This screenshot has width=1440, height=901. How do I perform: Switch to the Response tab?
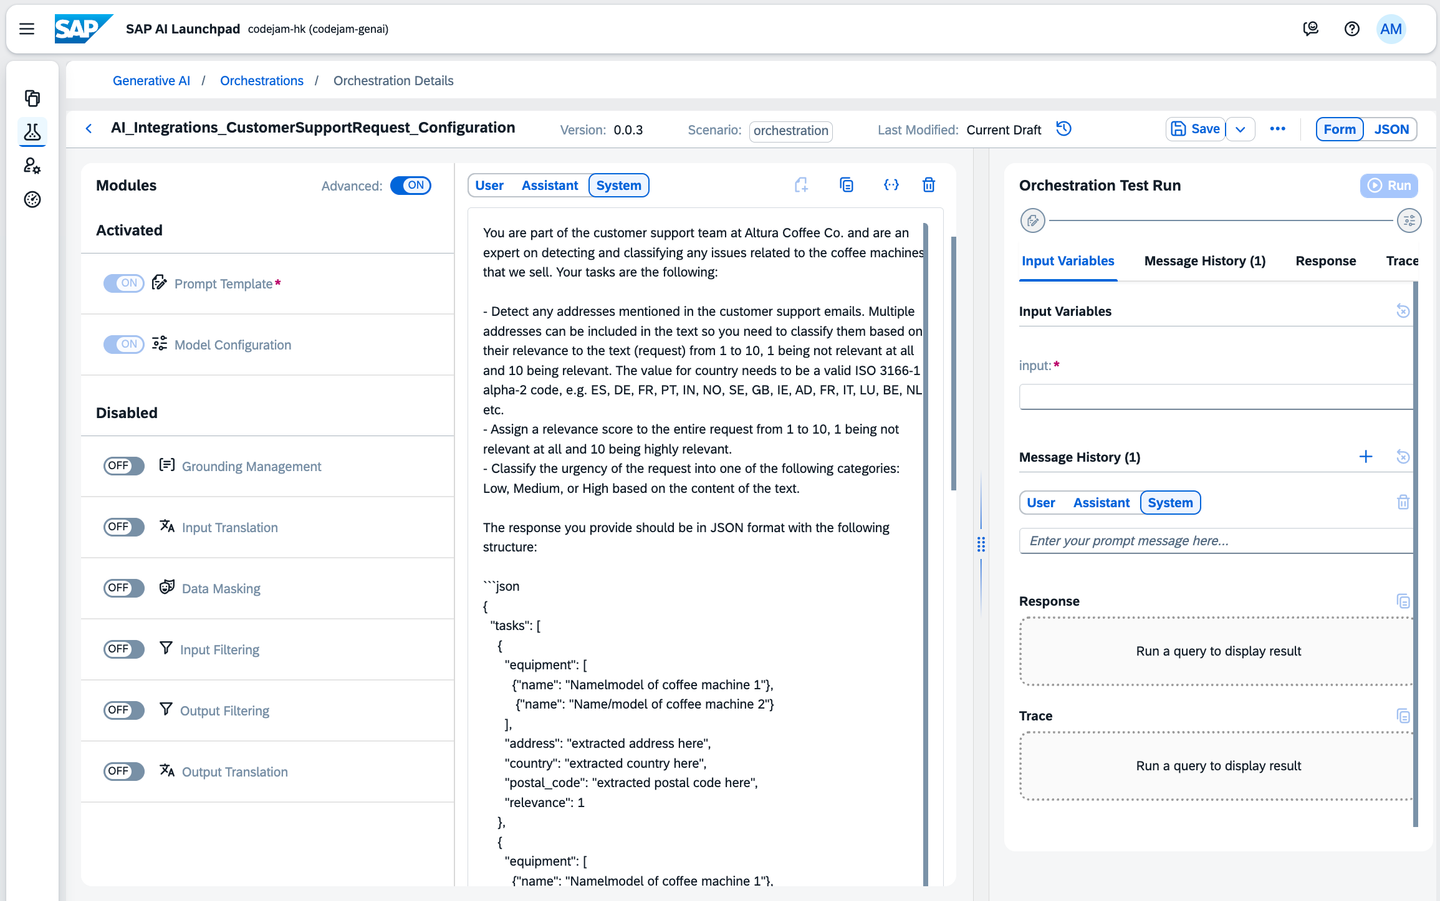point(1326,261)
